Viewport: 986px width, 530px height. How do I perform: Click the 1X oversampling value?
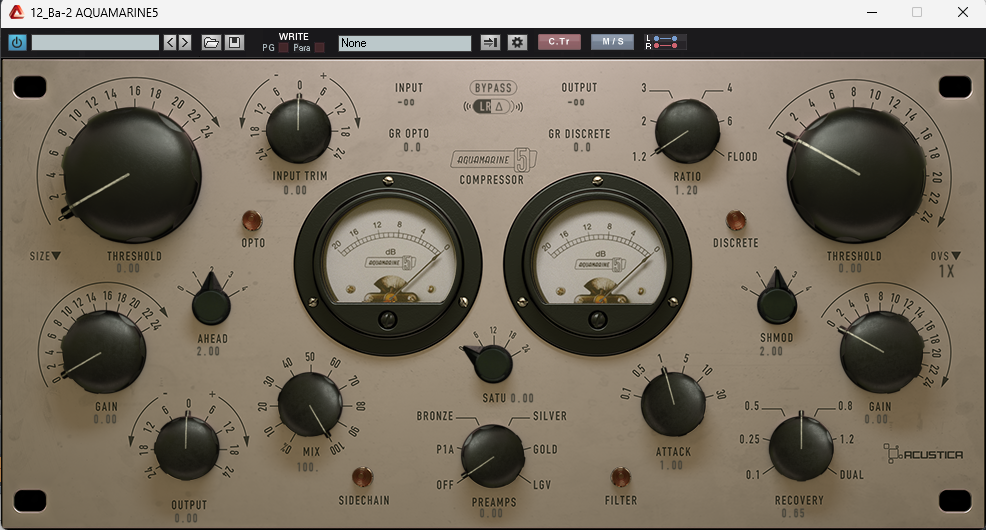click(946, 271)
